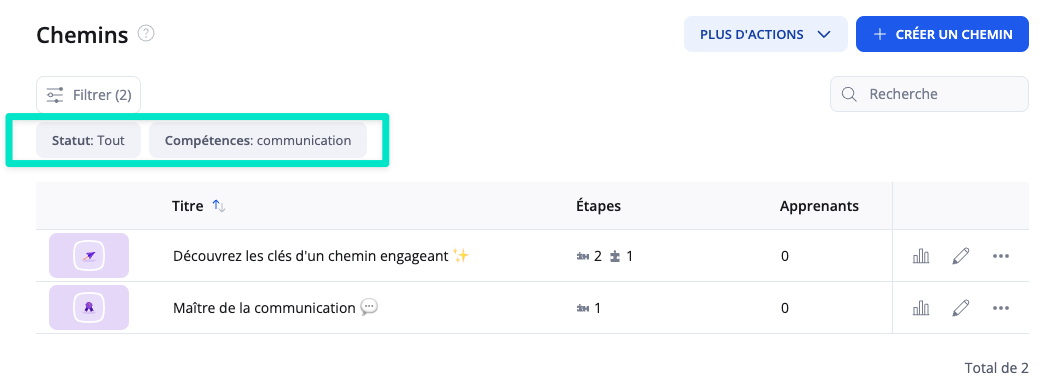Open three-dot menu for Maître de la communication
This screenshot has width=1060, height=391.
(x=1001, y=308)
